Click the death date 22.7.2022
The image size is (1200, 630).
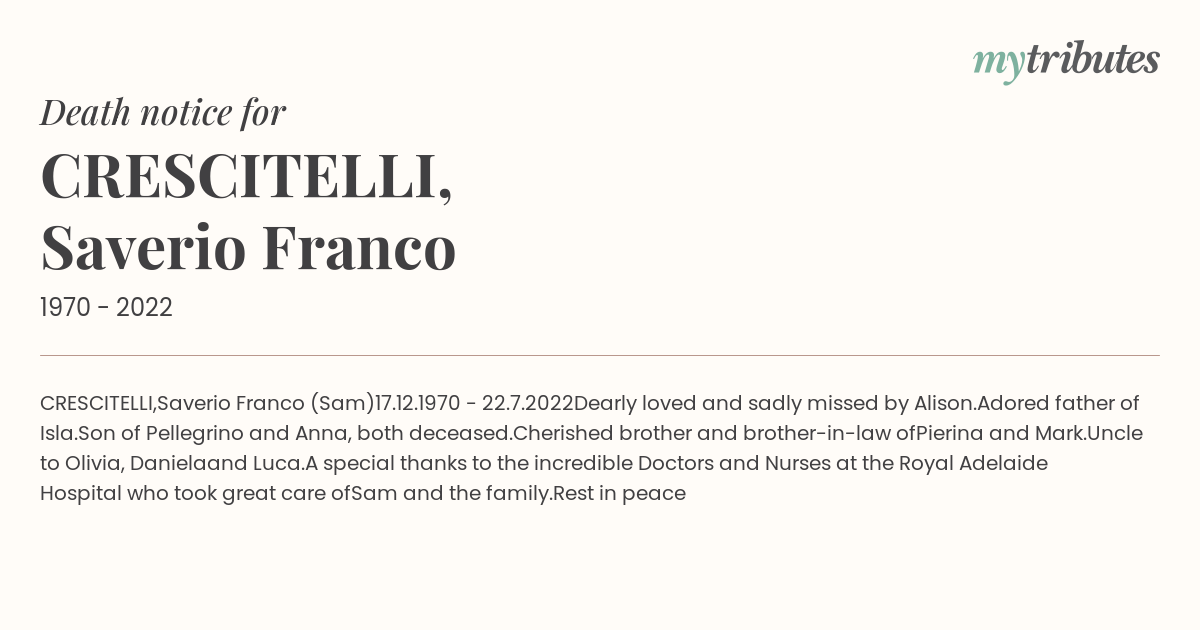(527, 404)
